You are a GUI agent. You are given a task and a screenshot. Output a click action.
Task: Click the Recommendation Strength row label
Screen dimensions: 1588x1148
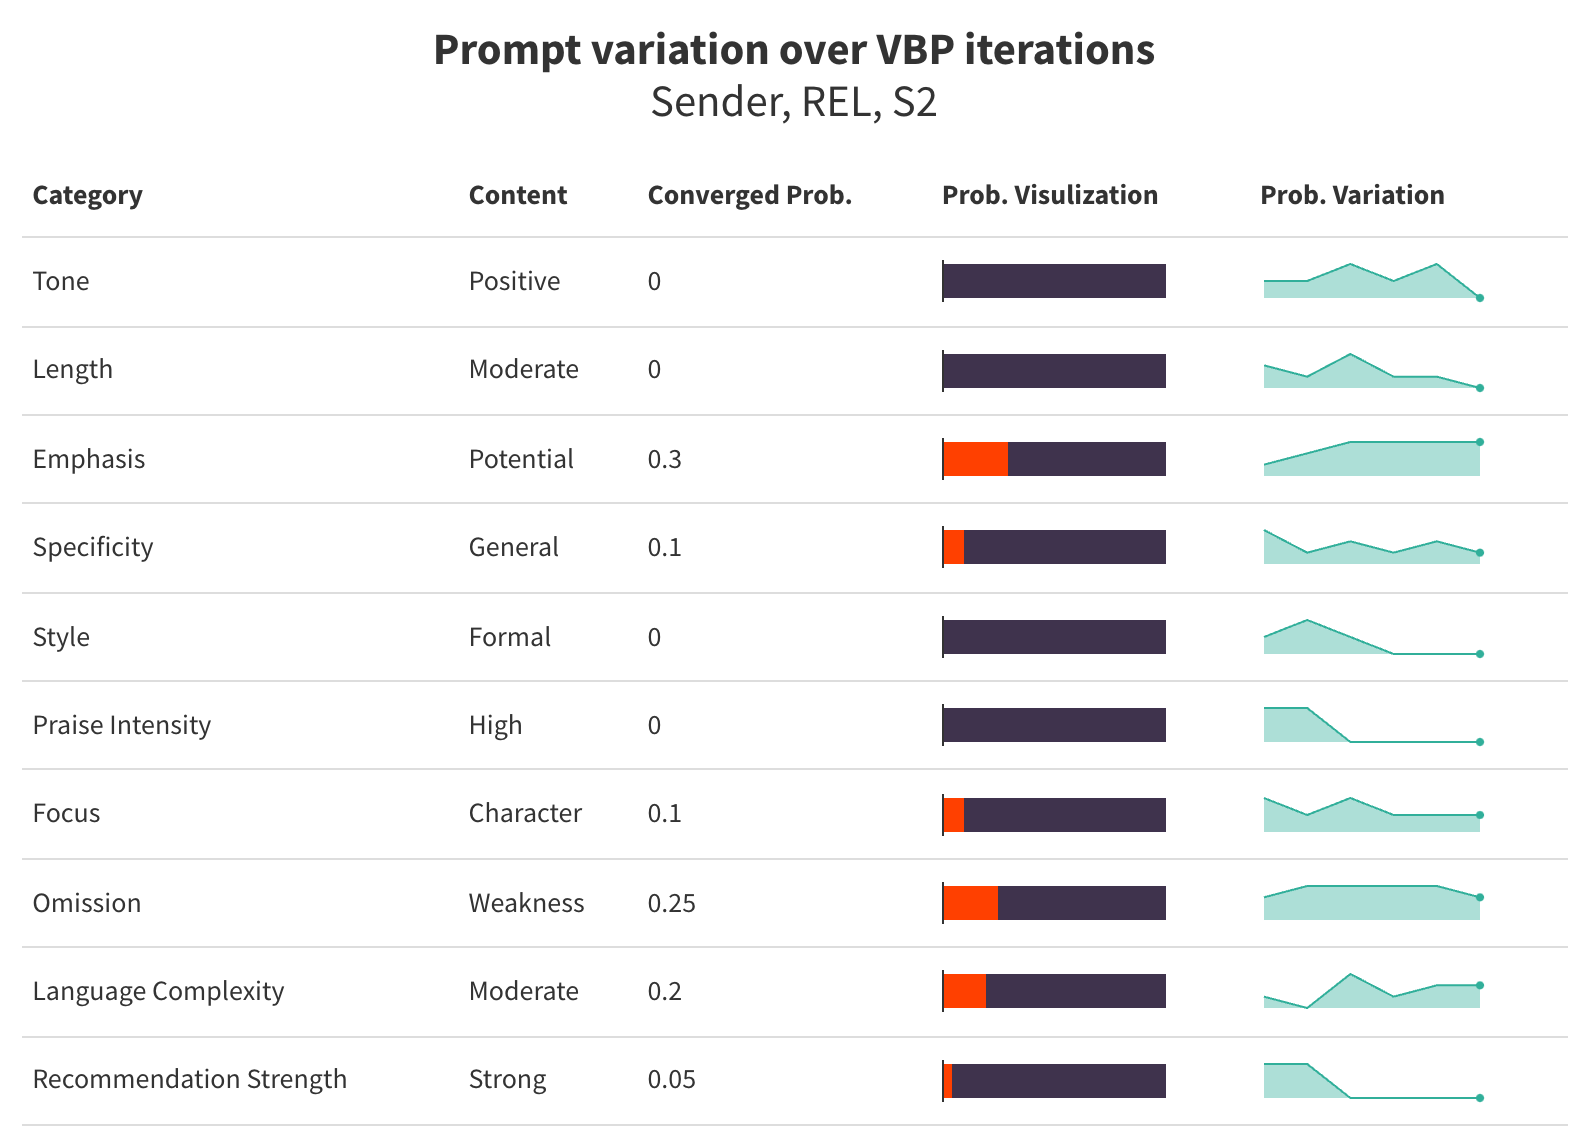coord(190,1079)
